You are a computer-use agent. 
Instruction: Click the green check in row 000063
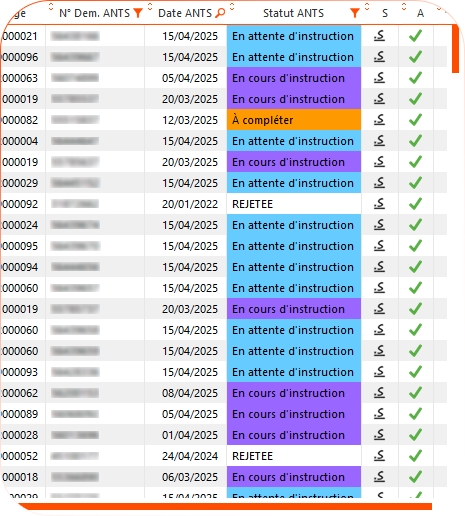[415, 78]
